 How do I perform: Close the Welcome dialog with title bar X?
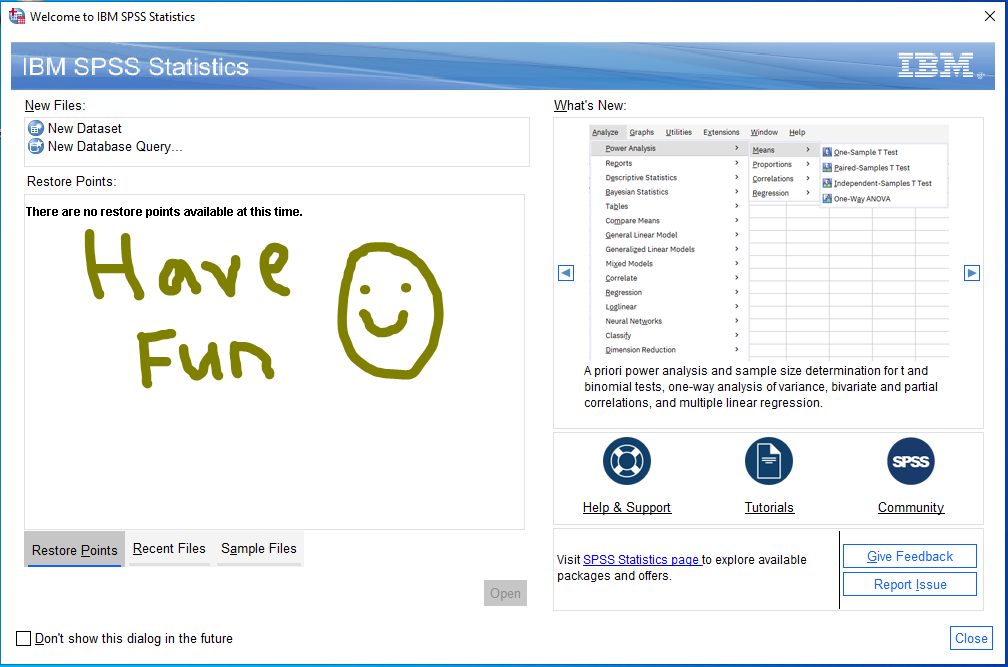pos(990,16)
